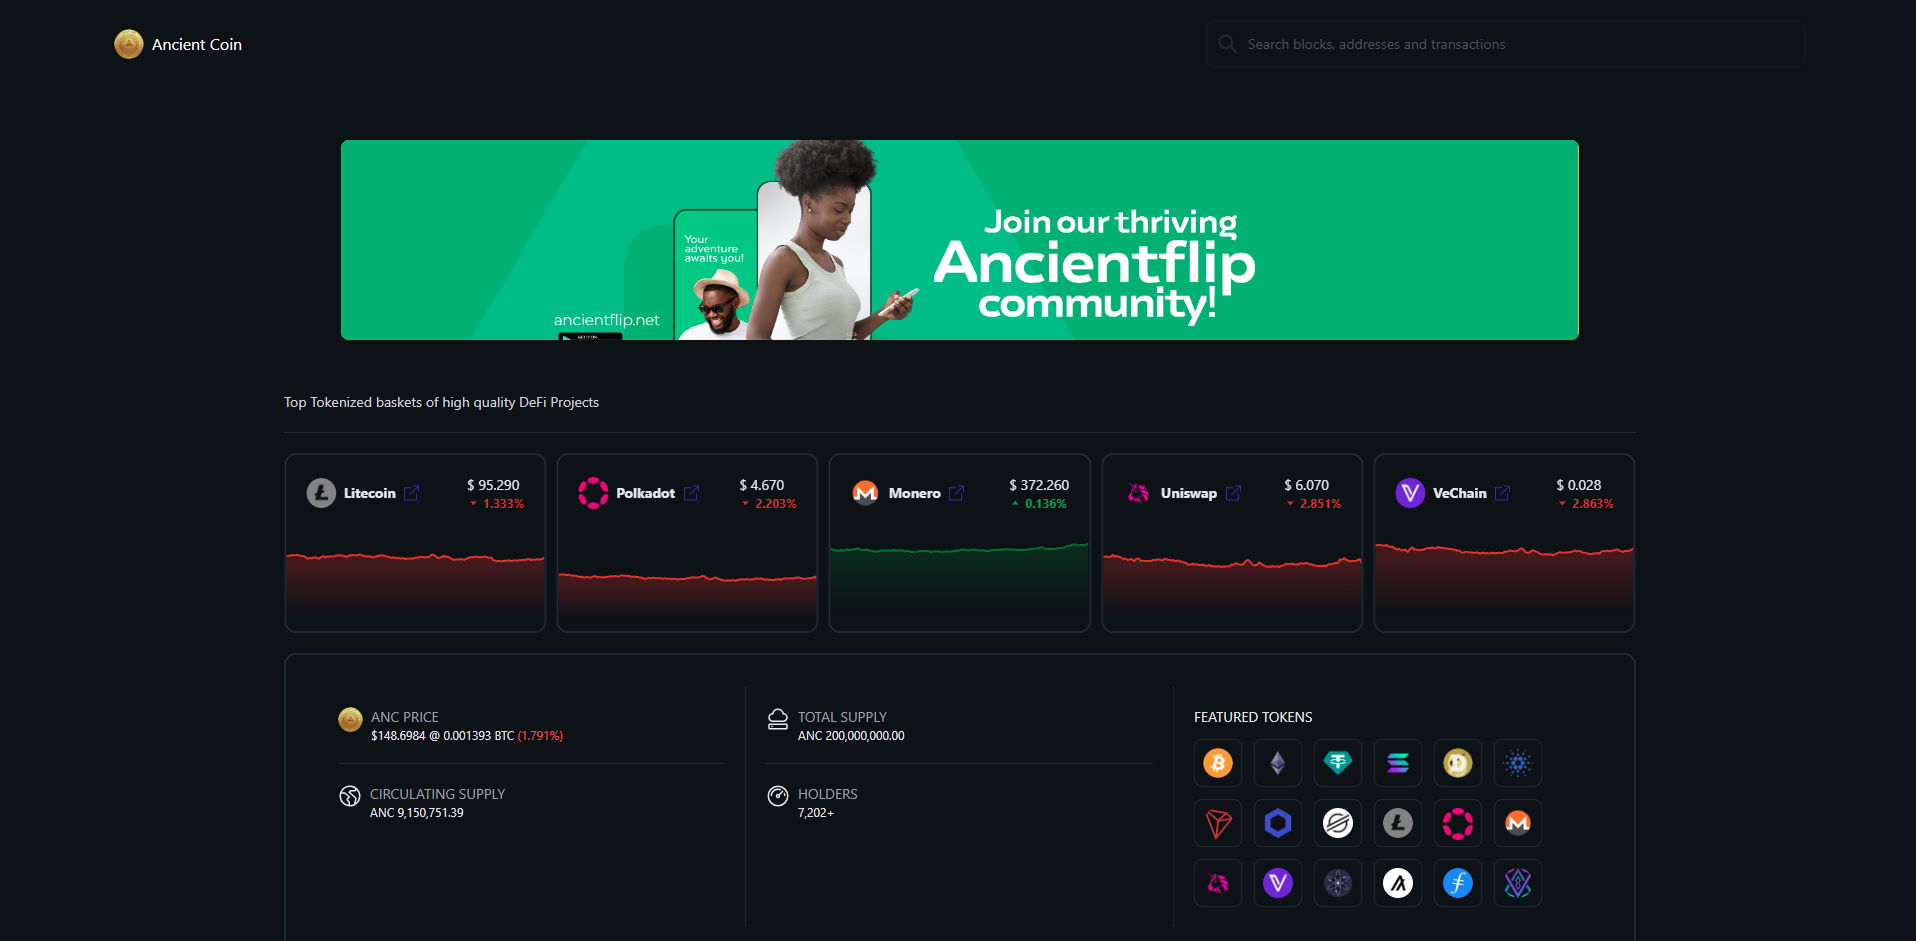Screen dimensions: 1916x941
Task: Open the Stellar featured token
Action: (1338, 824)
